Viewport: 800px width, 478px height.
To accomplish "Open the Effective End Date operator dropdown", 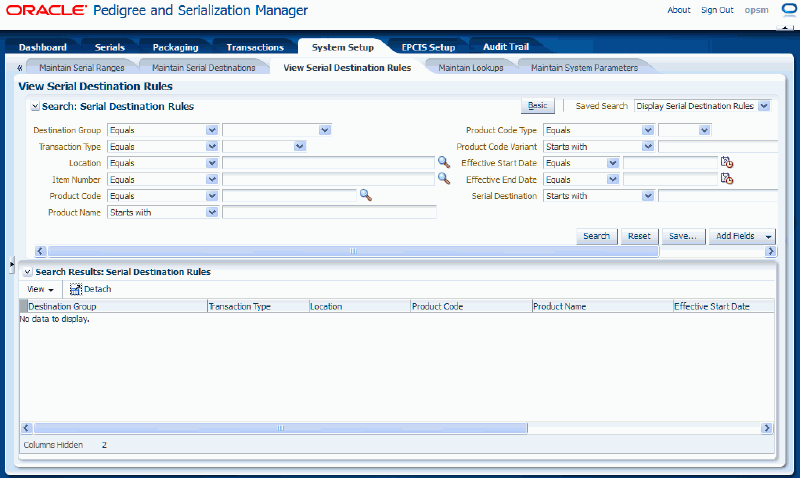I will (613, 180).
